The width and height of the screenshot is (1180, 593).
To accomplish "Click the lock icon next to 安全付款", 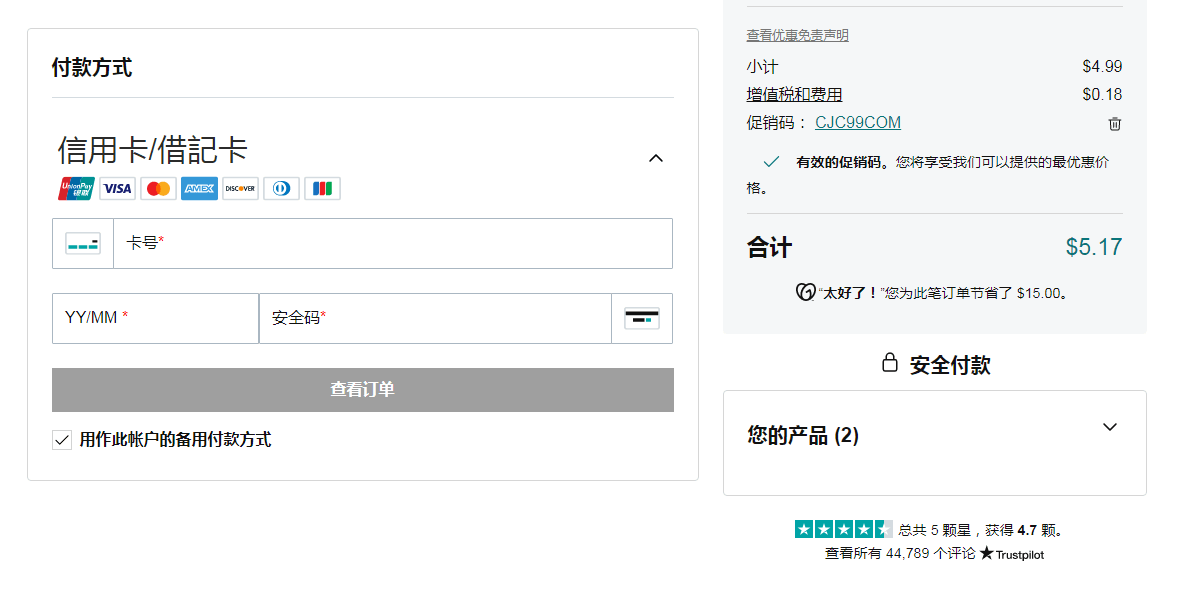I will [888, 364].
